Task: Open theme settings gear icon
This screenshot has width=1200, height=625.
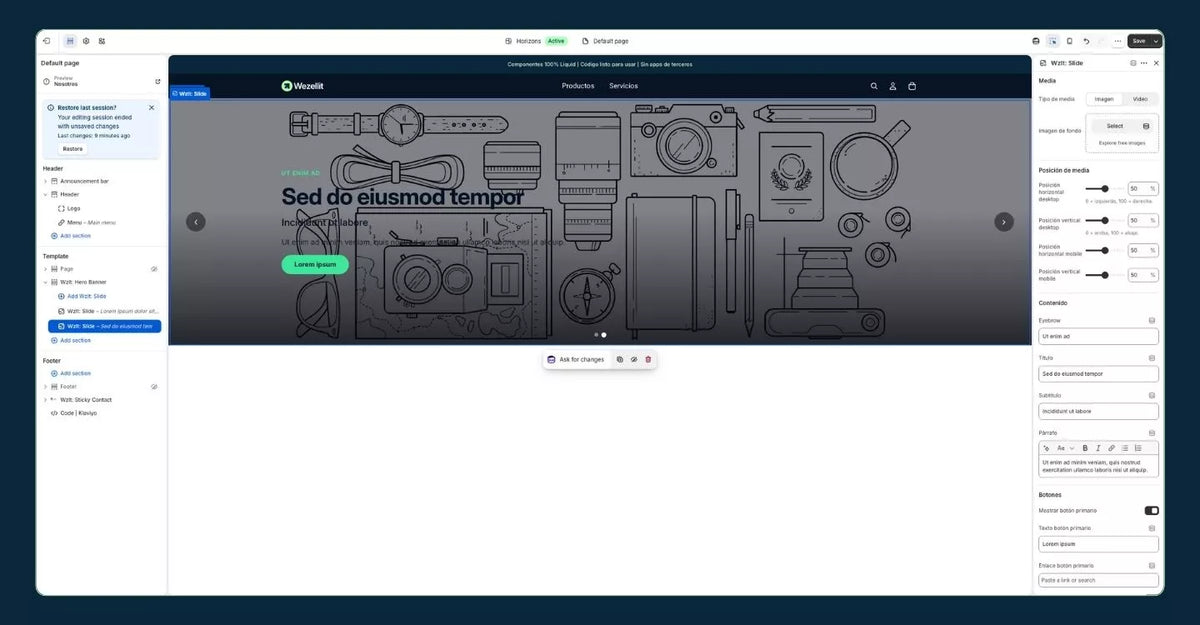Action: click(x=86, y=41)
